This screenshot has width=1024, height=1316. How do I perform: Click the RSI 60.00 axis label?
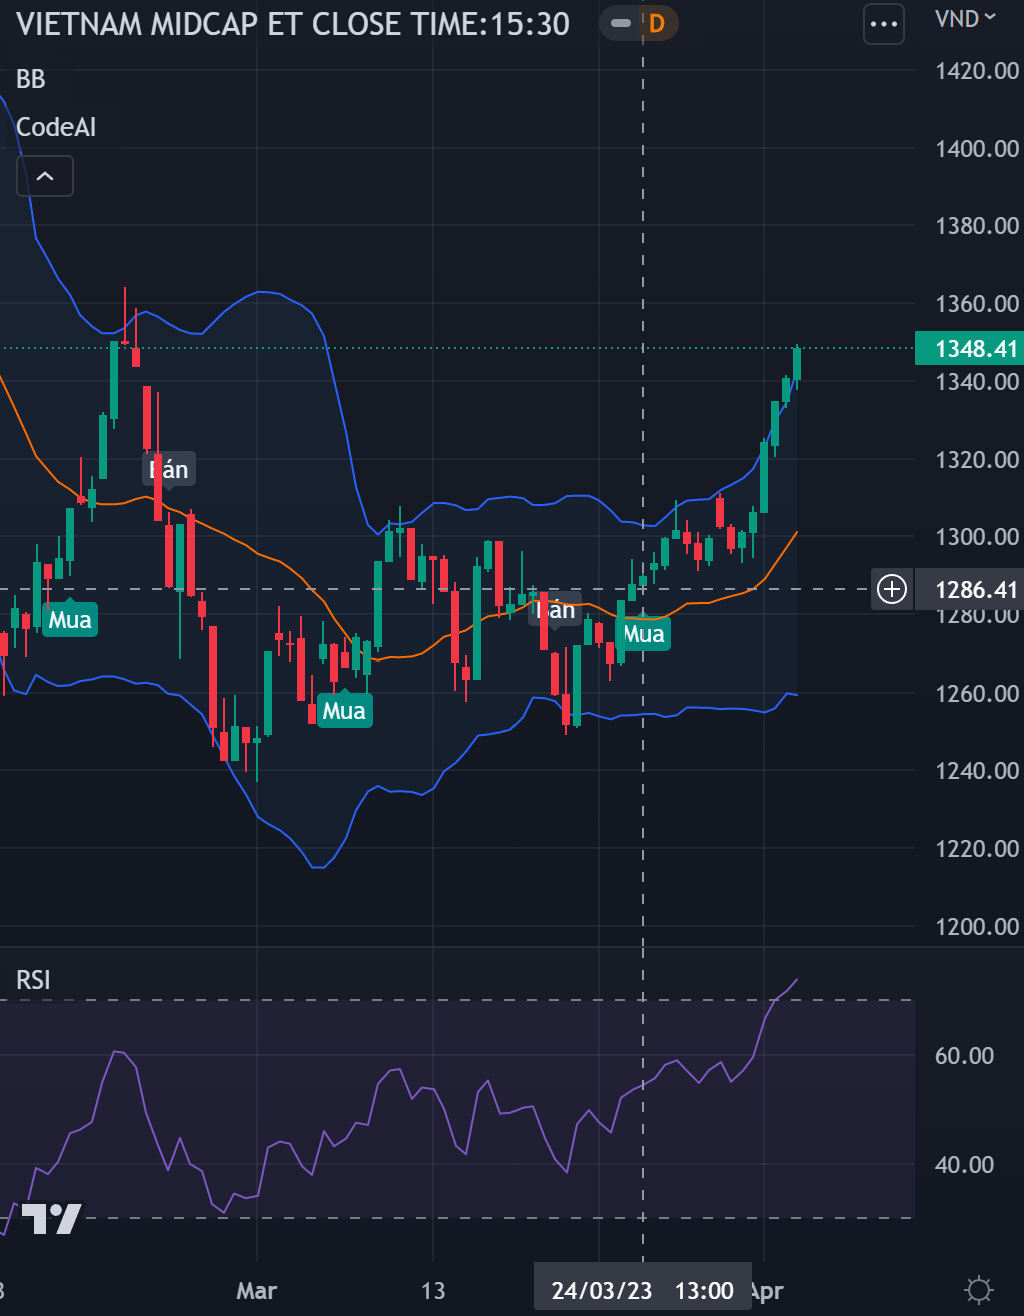click(964, 1056)
